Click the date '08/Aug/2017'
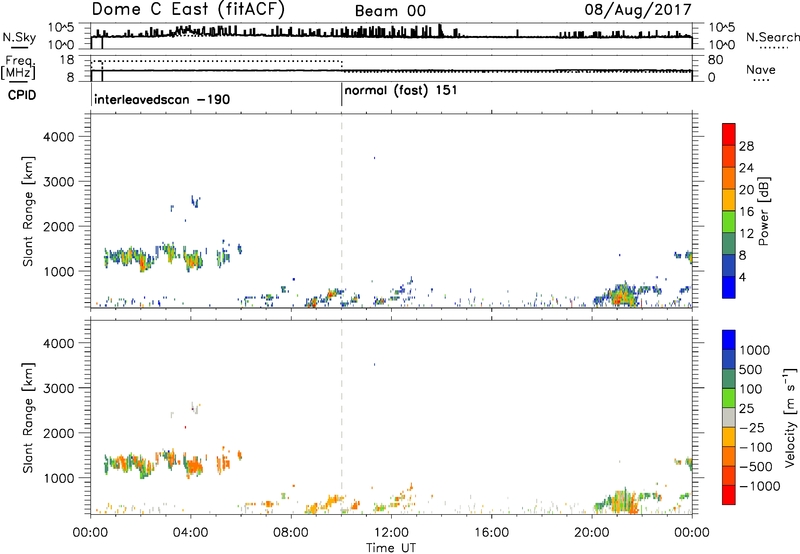800x554 pixels. point(638,10)
